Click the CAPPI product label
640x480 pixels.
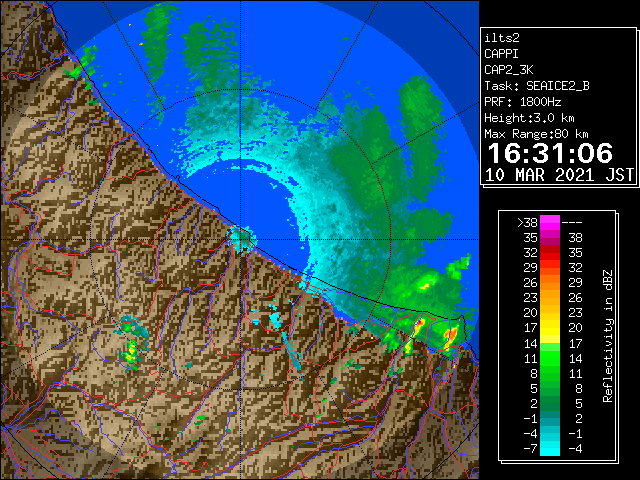(501, 54)
